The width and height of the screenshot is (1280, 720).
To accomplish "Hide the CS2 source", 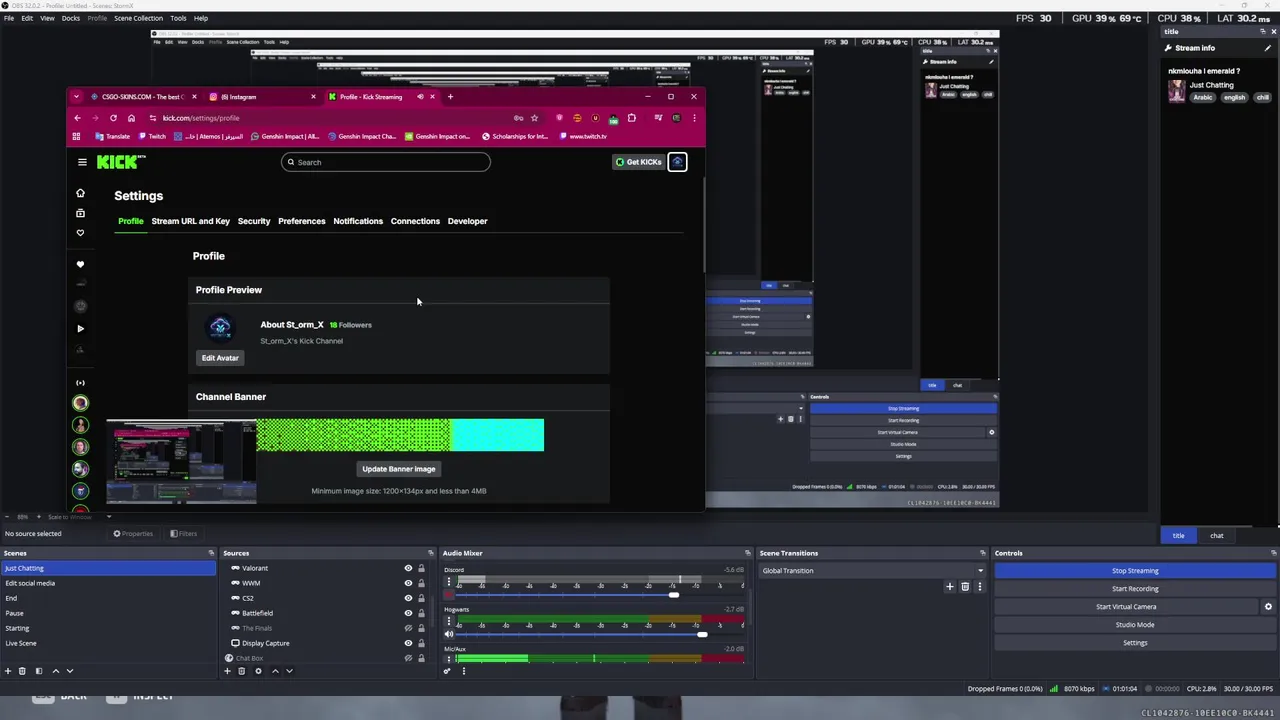I will tap(408, 598).
